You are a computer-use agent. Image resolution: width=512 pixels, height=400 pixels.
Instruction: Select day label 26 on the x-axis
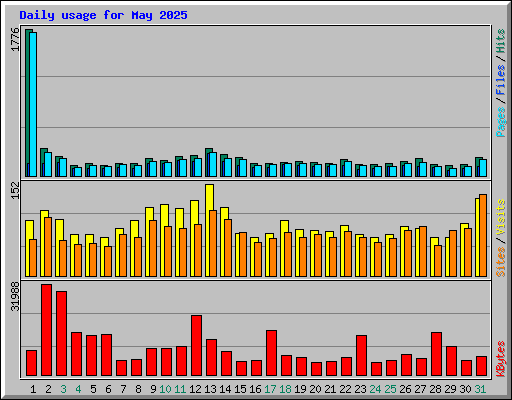[405, 389]
